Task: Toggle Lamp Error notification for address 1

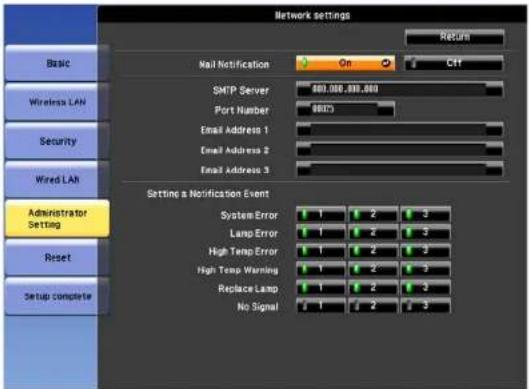Action: tap(321, 232)
